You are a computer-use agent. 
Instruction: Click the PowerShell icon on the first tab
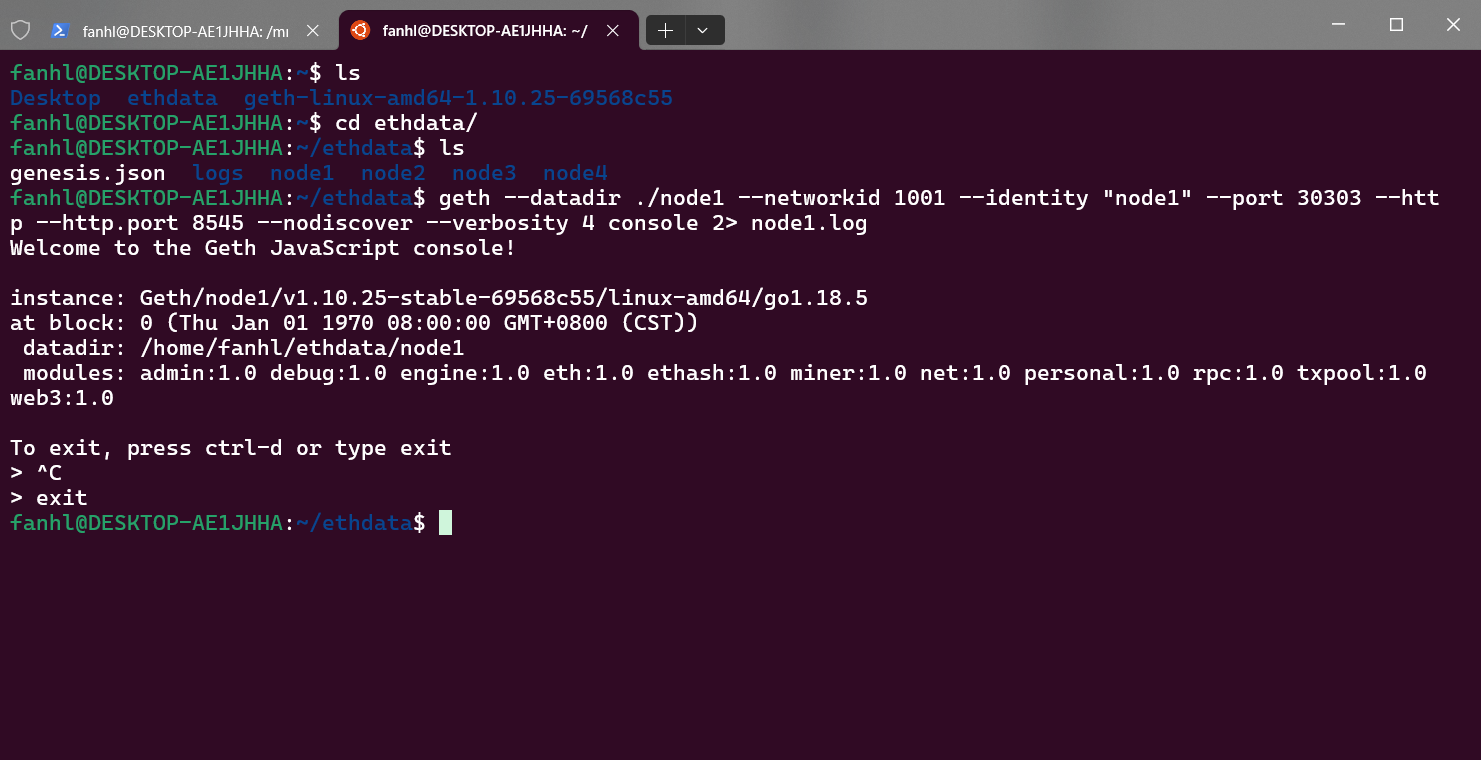(60, 31)
